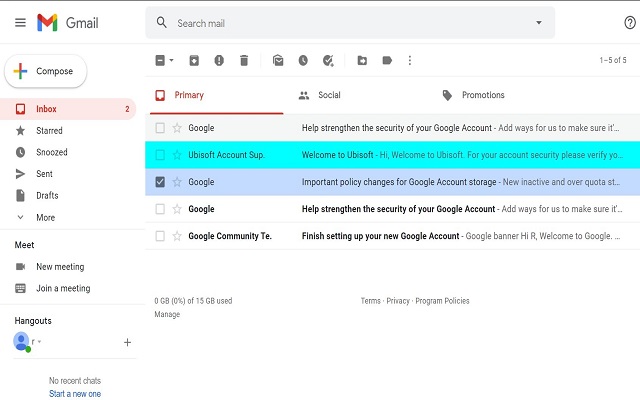Switch to the Social tab
640x400 pixels.
(x=329, y=95)
